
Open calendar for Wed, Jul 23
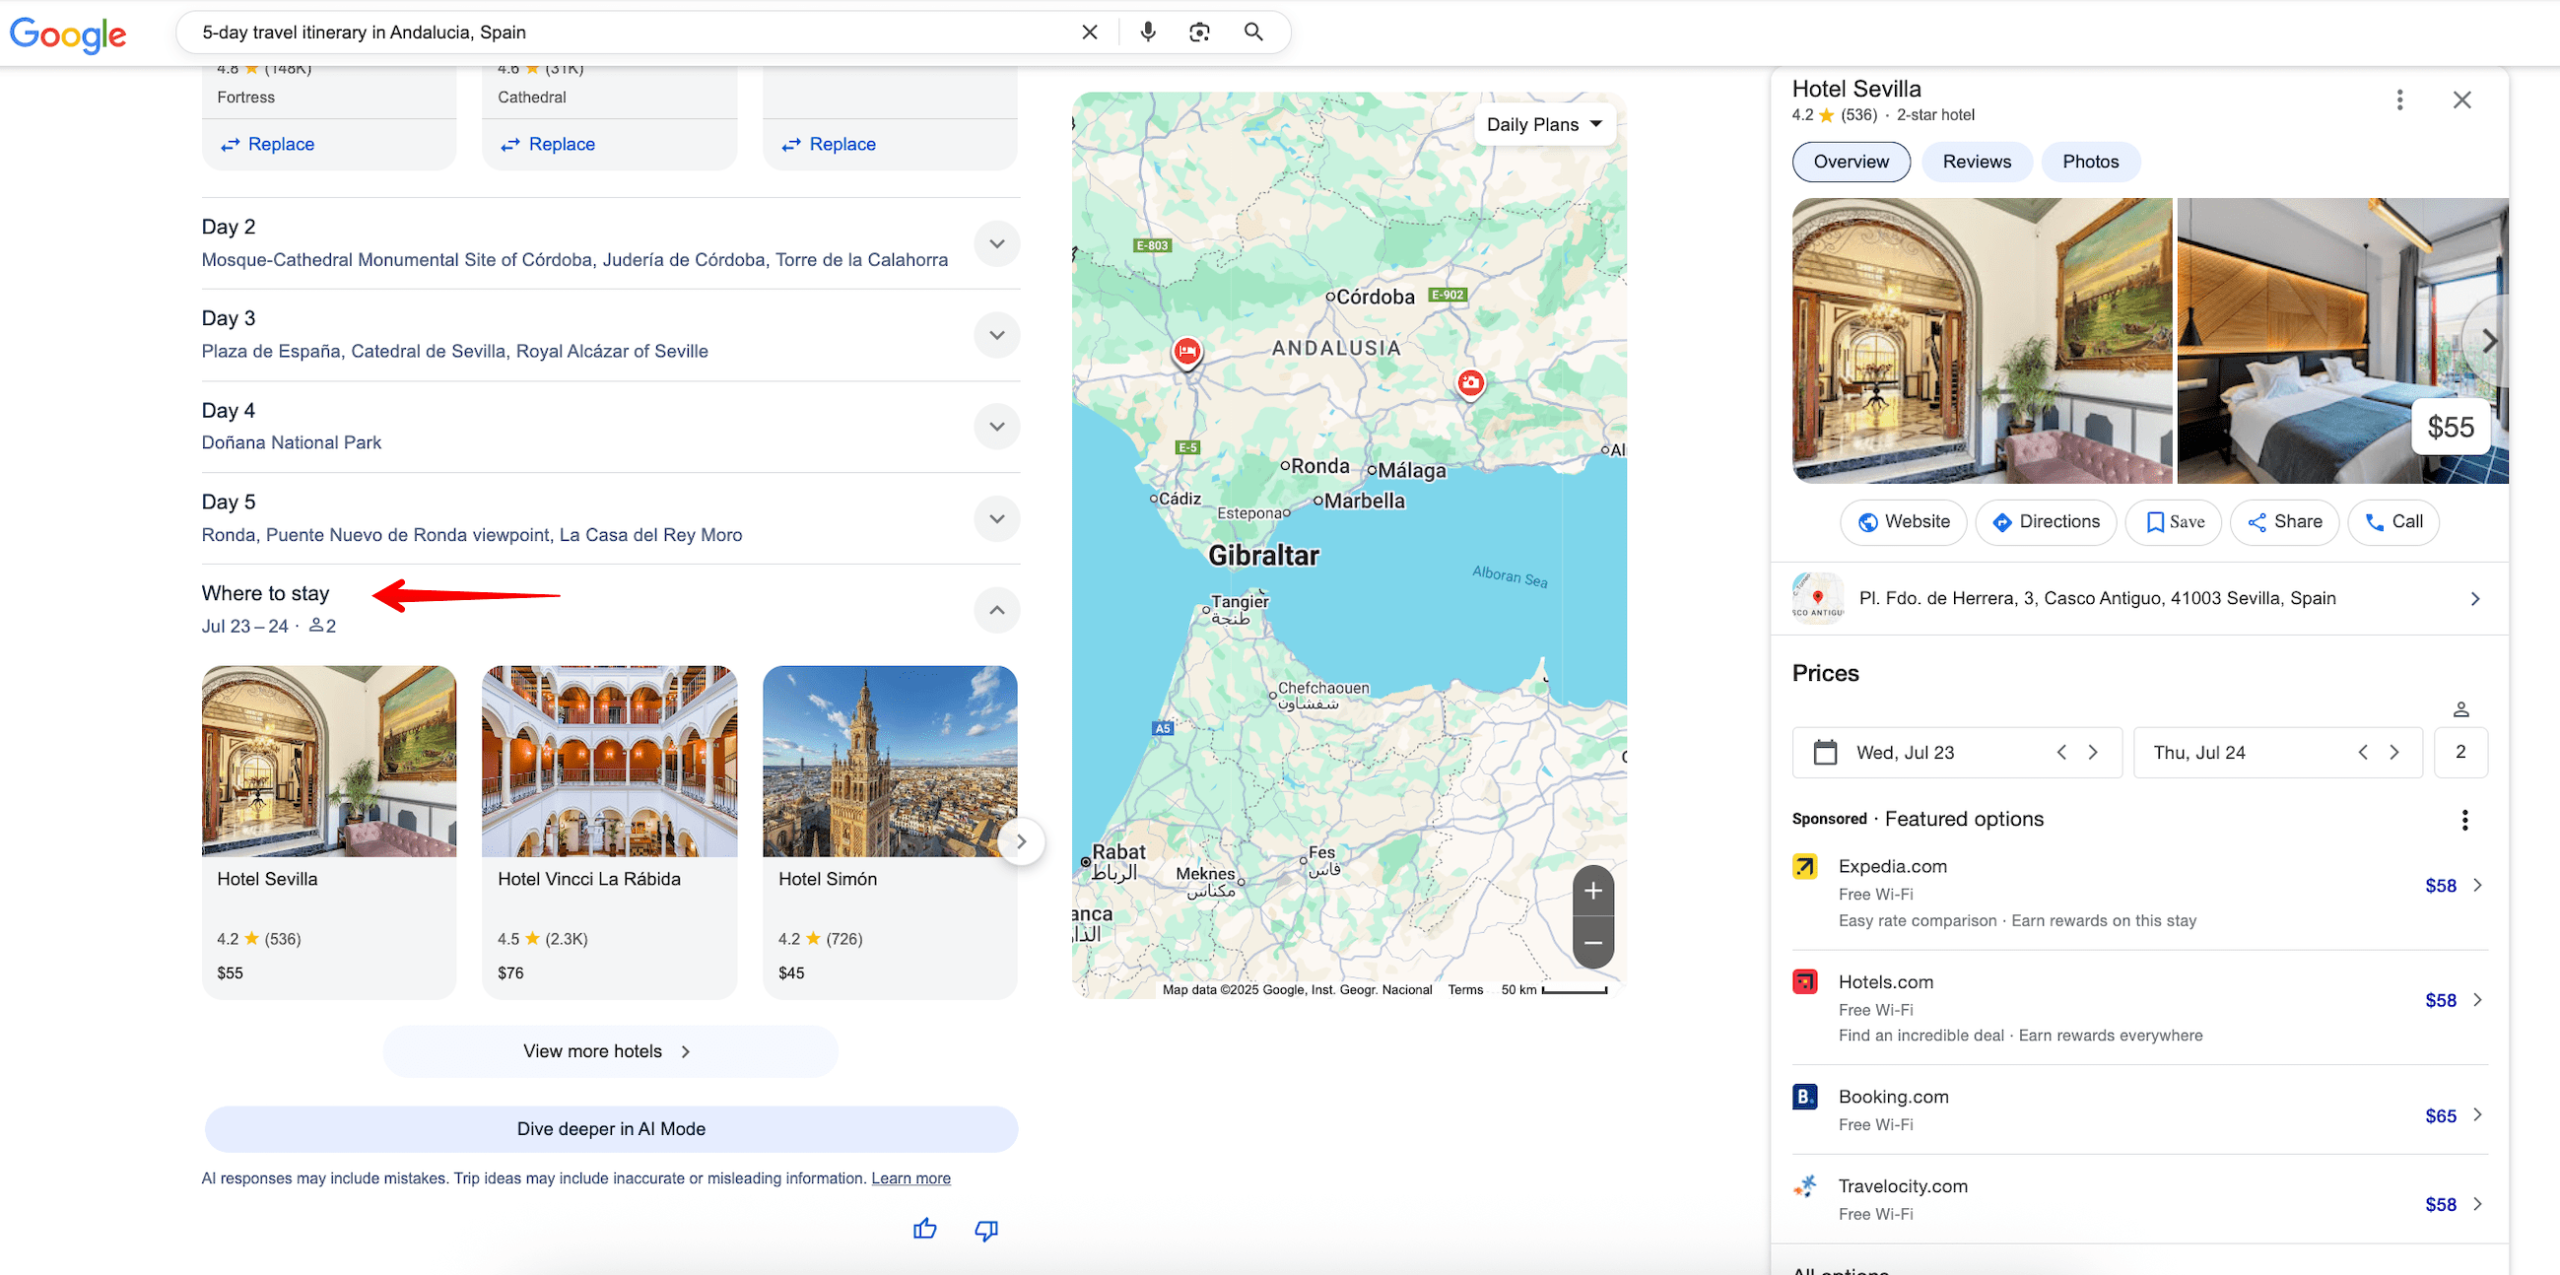click(x=1825, y=752)
